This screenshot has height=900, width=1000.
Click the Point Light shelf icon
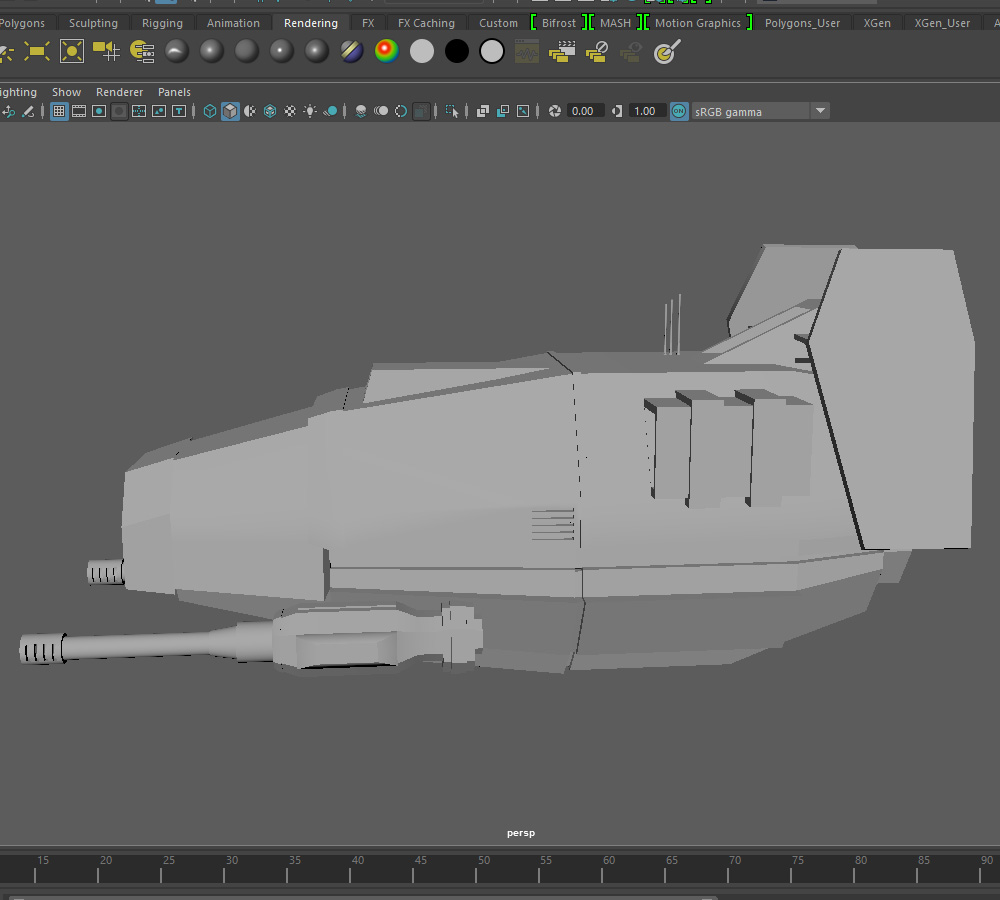(71, 51)
